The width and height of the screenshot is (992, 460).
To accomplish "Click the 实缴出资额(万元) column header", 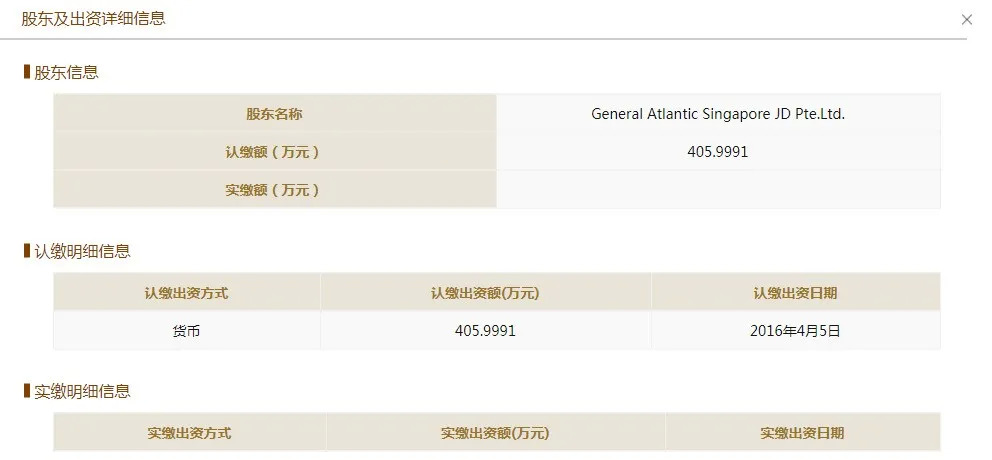I will pos(495,433).
